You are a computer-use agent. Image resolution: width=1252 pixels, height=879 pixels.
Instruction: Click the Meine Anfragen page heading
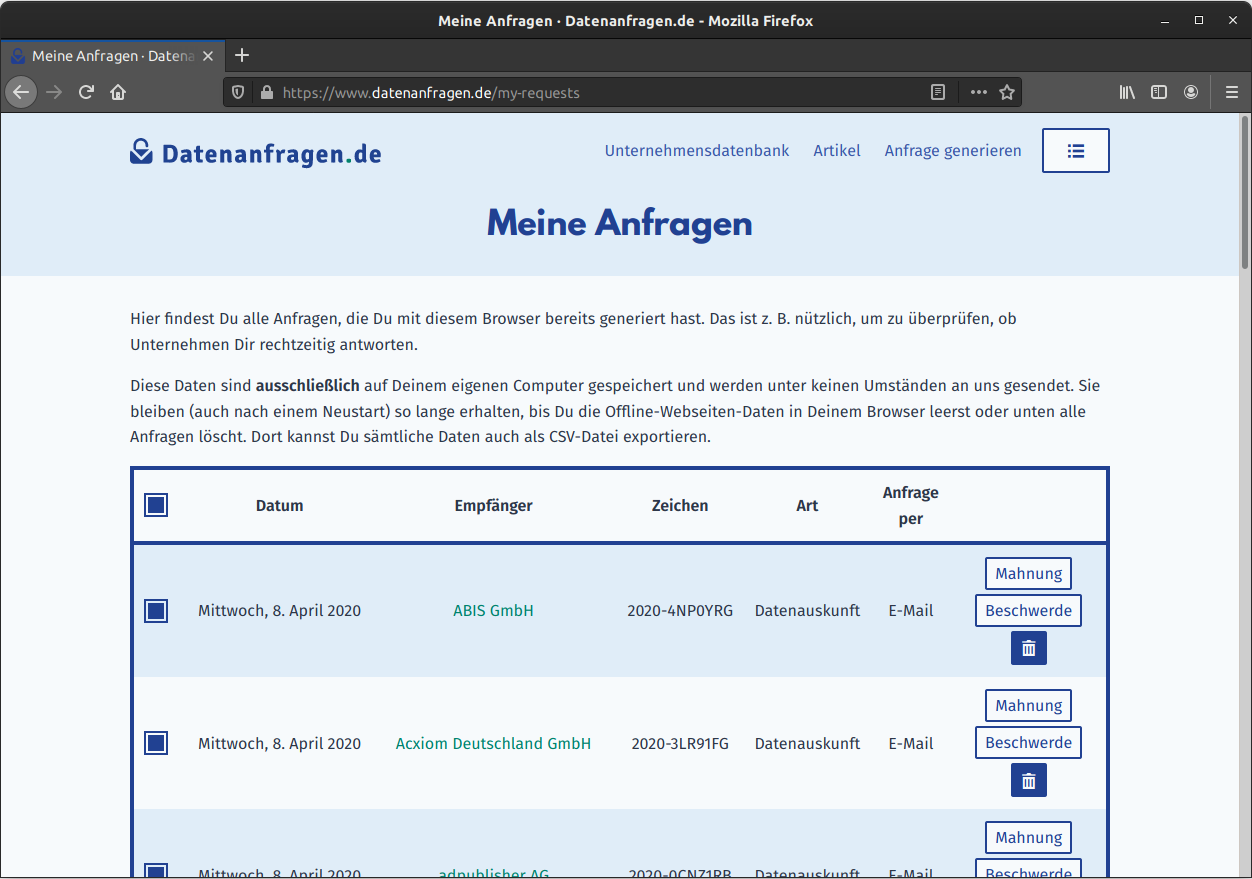click(619, 223)
